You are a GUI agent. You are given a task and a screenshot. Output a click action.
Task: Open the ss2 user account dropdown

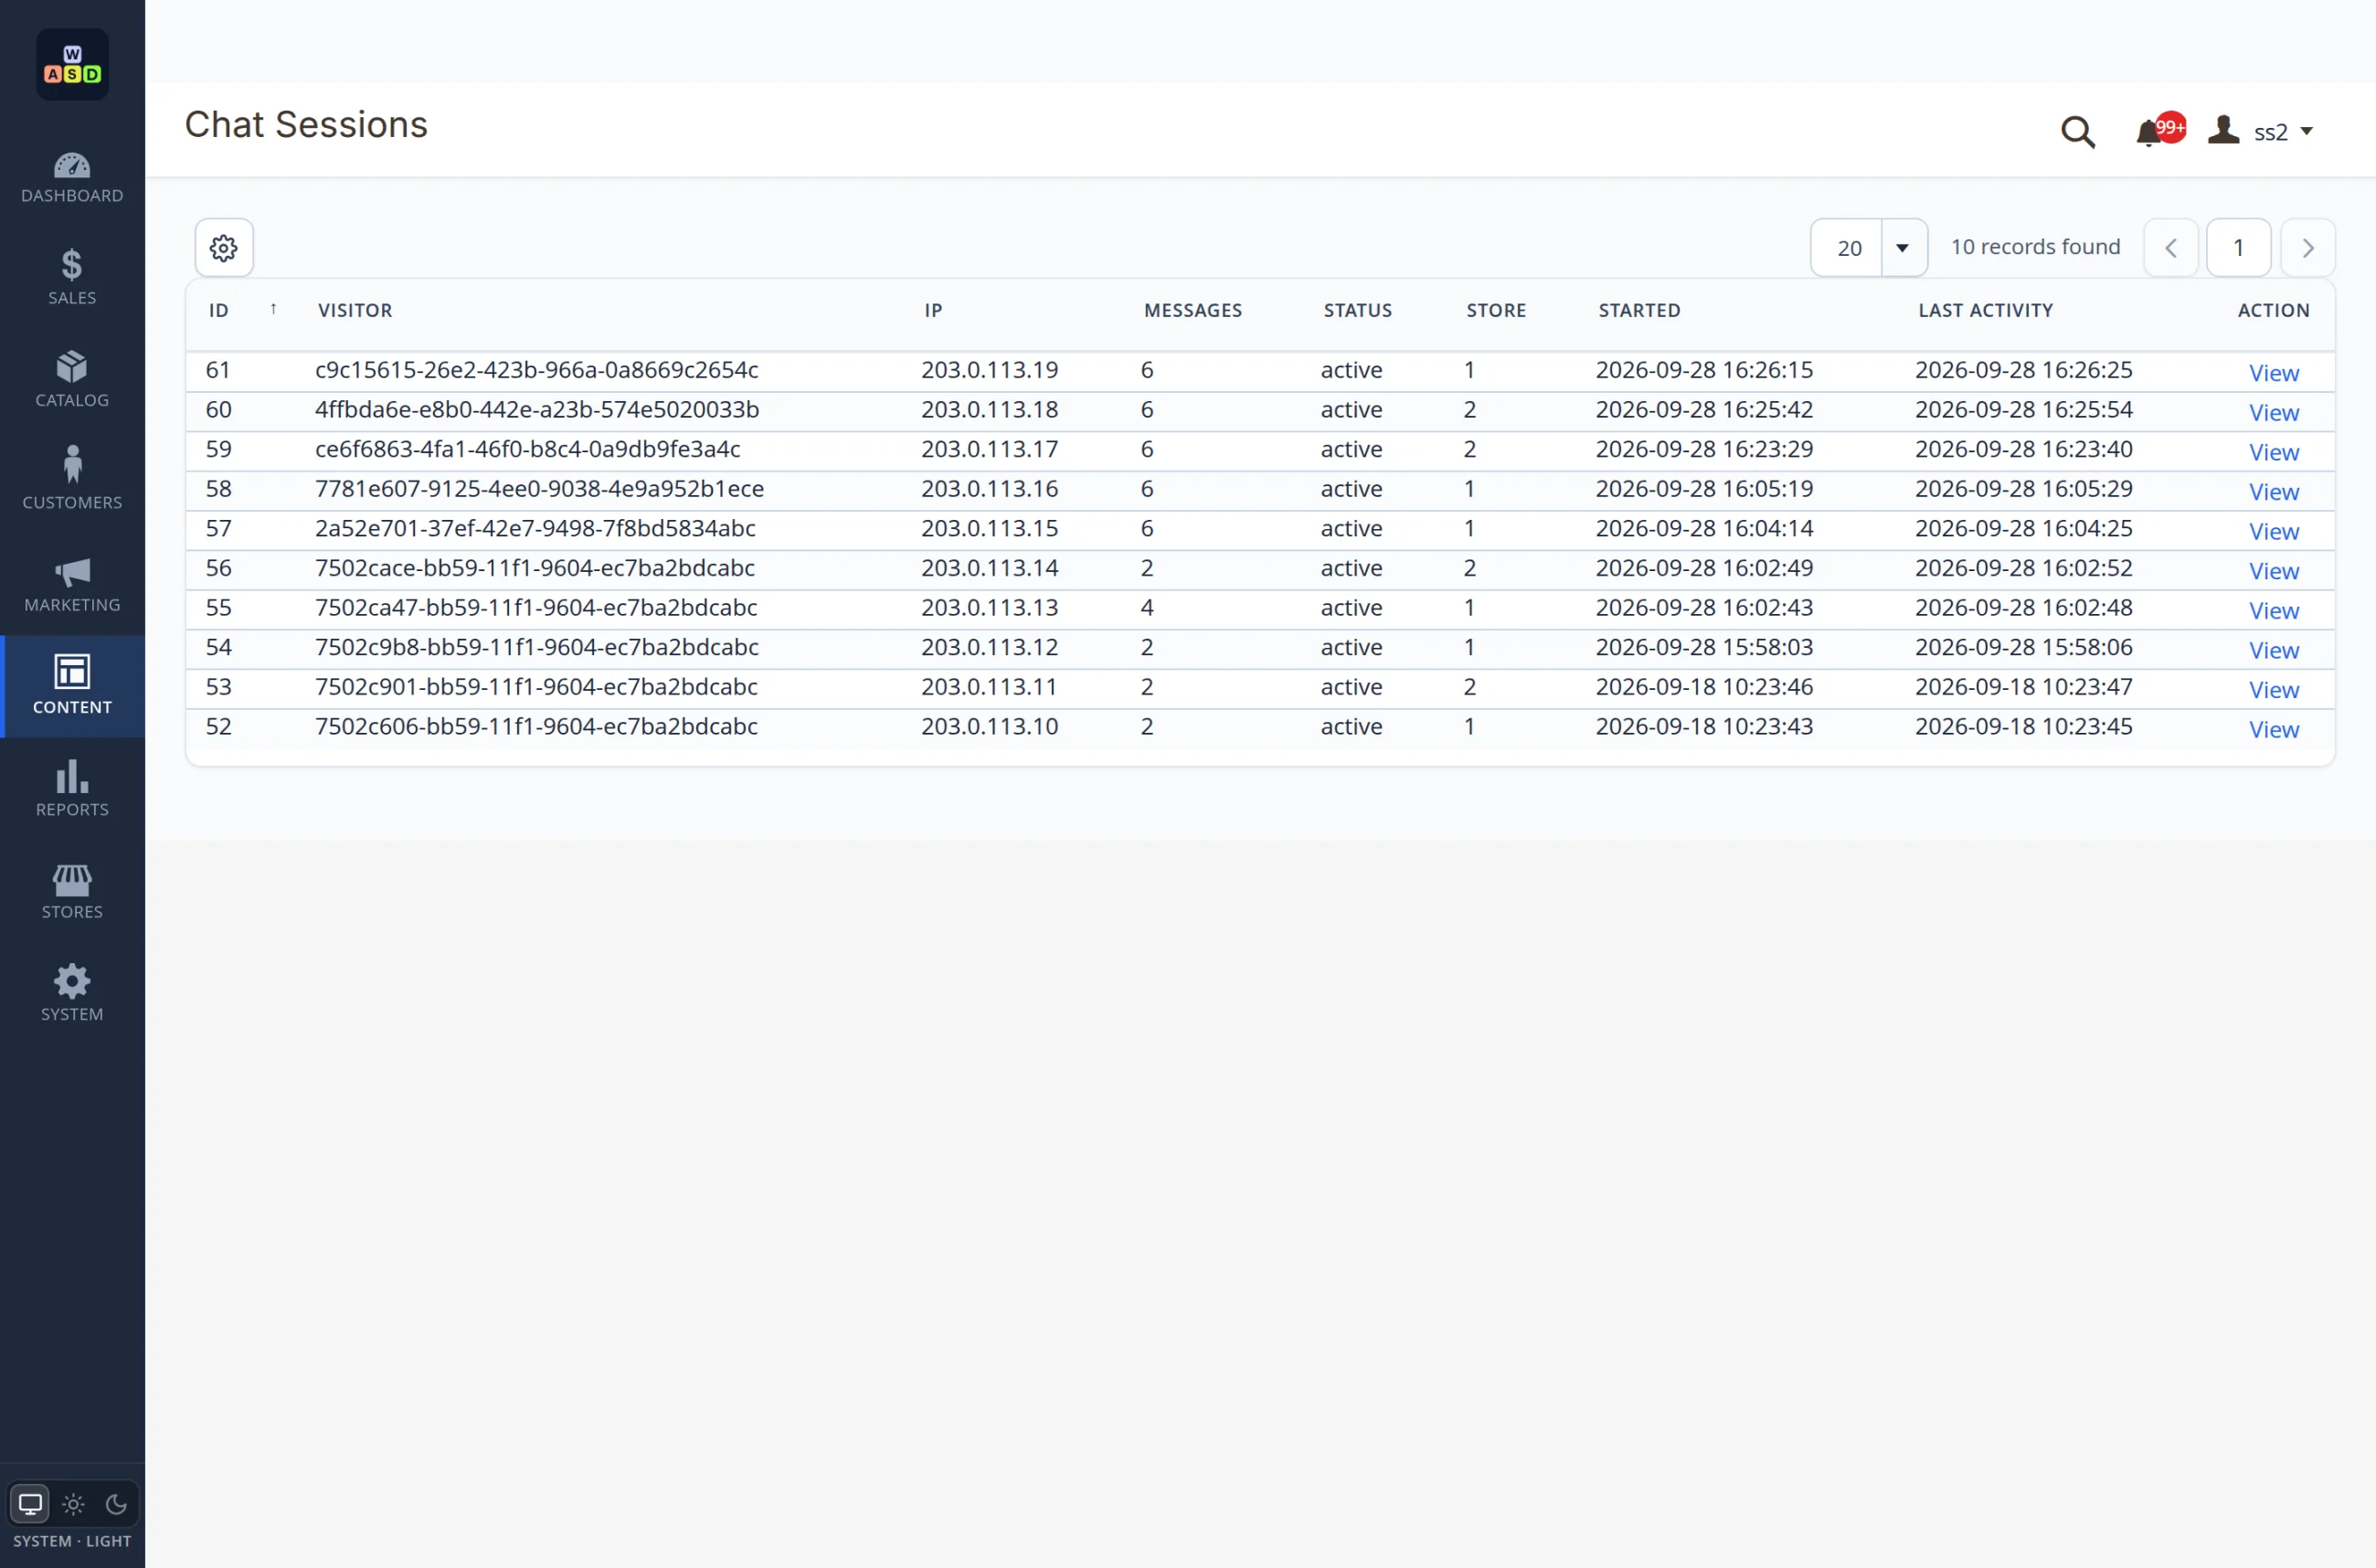pyautogui.click(x=2261, y=132)
